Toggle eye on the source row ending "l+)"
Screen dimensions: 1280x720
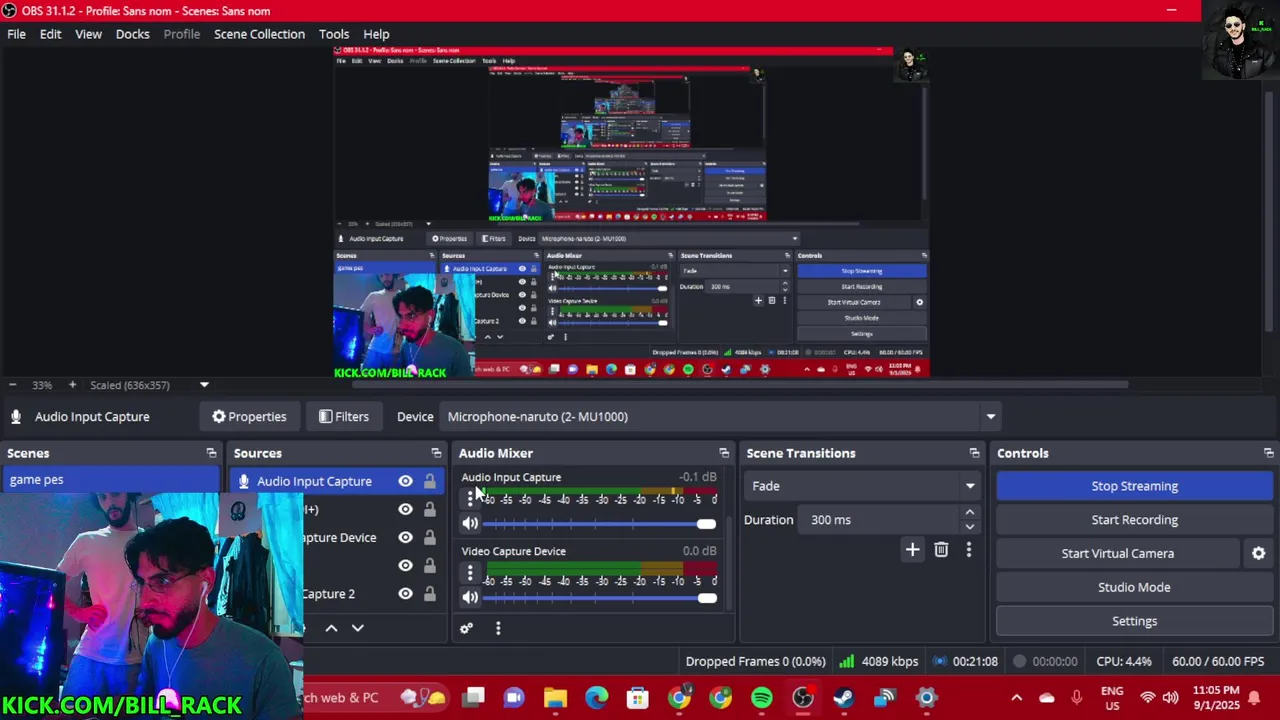[405, 509]
